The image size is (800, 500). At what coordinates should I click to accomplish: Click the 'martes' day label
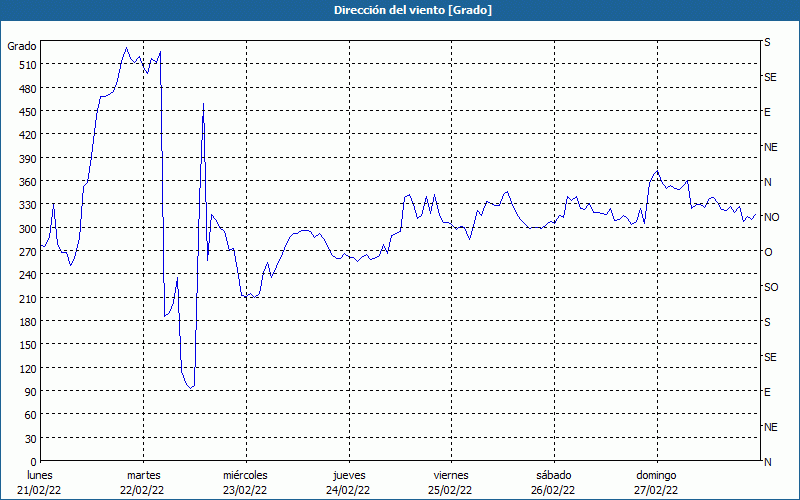click(144, 476)
